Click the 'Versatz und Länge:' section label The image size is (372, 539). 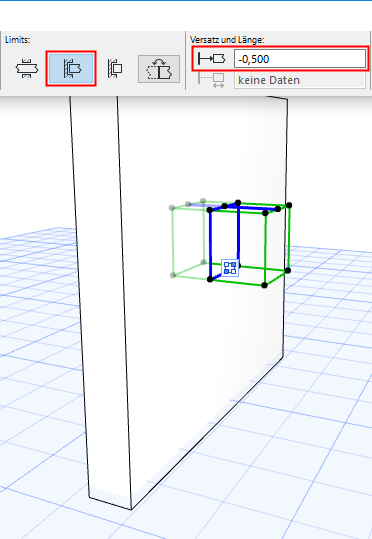point(227,40)
